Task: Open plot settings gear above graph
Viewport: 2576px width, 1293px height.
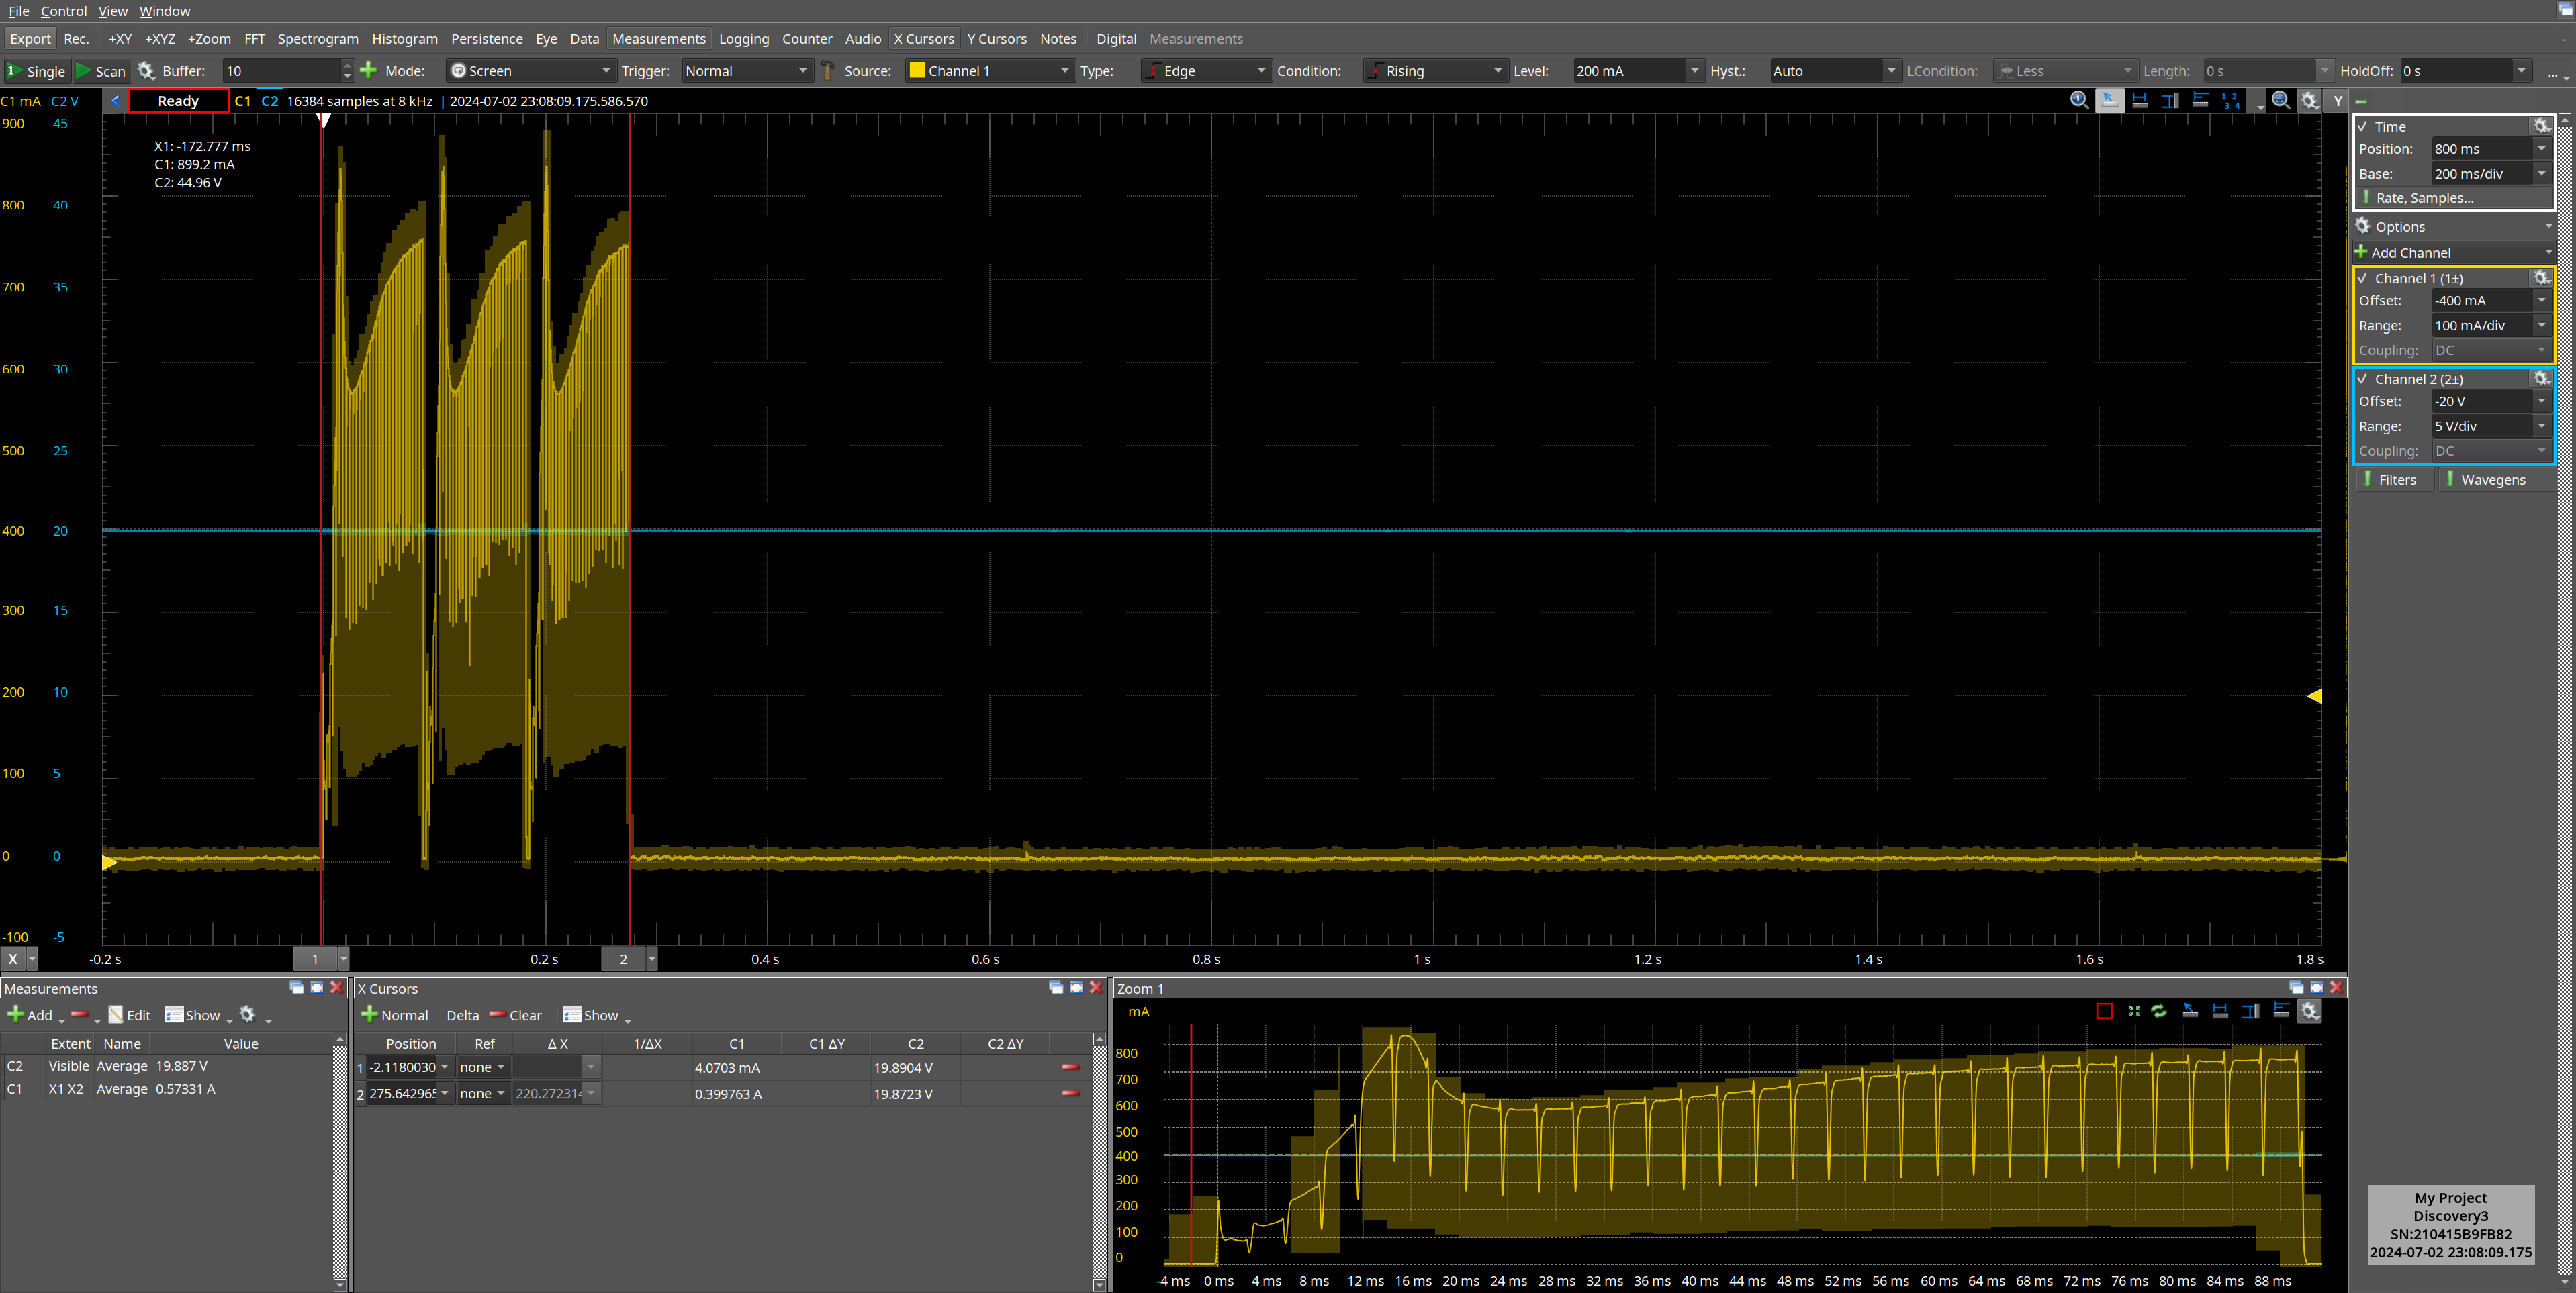Action: click(x=2309, y=100)
